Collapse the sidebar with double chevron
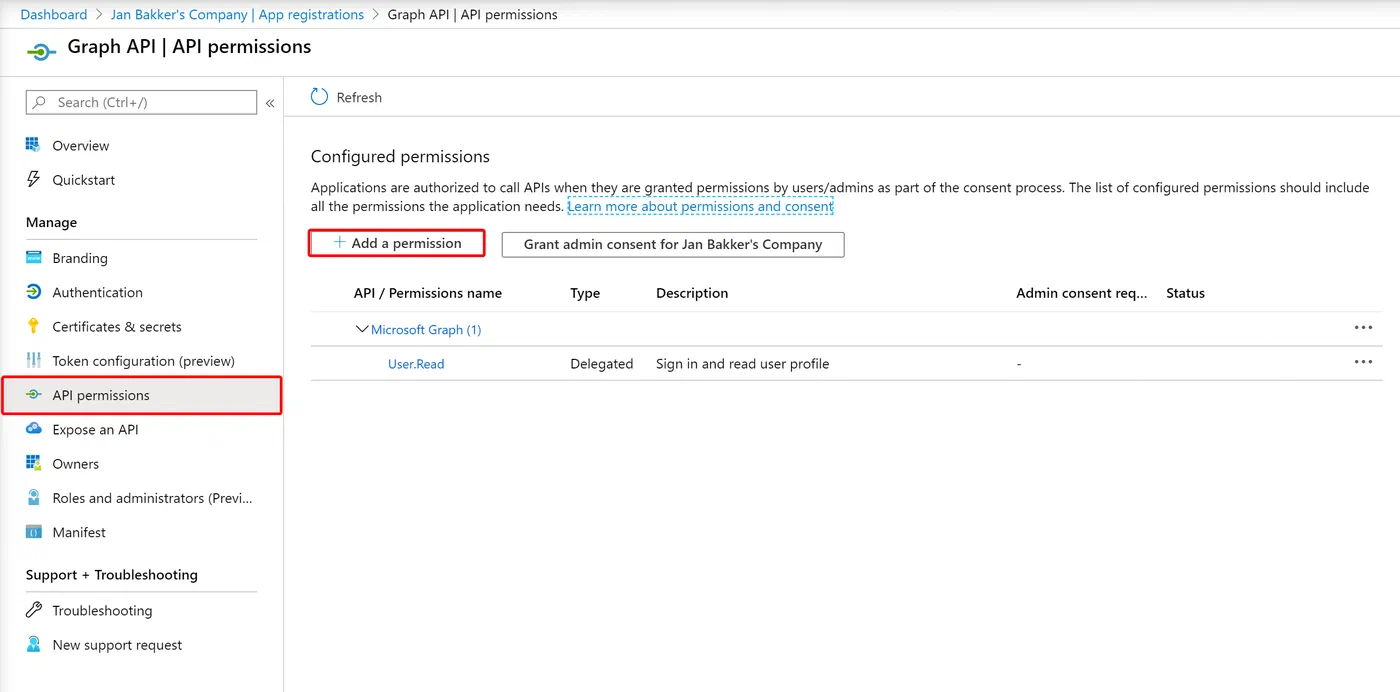This screenshot has width=1400, height=692. click(270, 103)
